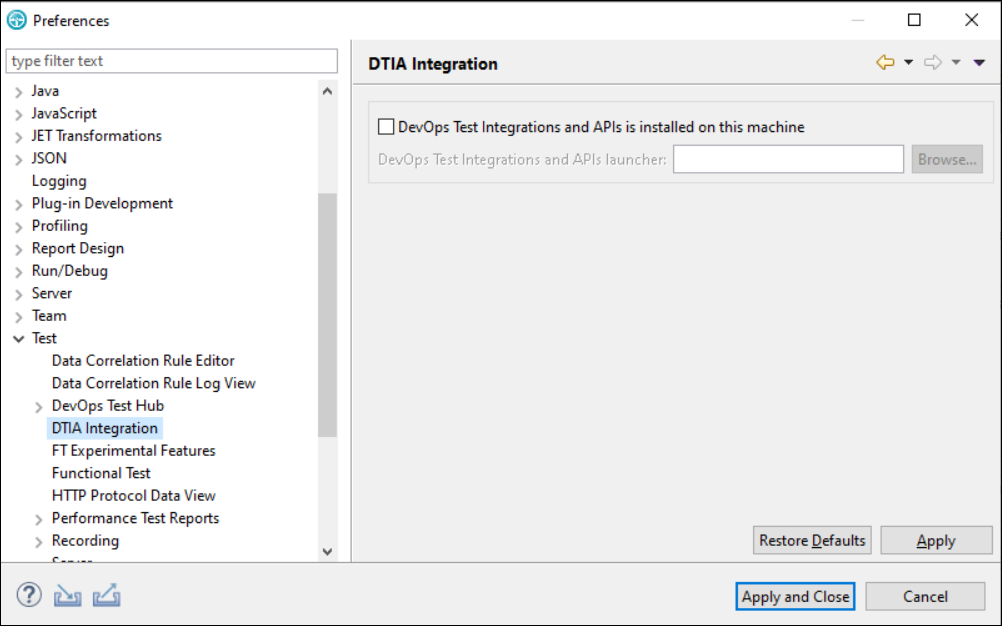
Task: Click the Browse button for the launcher path
Action: click(x=946, y=158)
